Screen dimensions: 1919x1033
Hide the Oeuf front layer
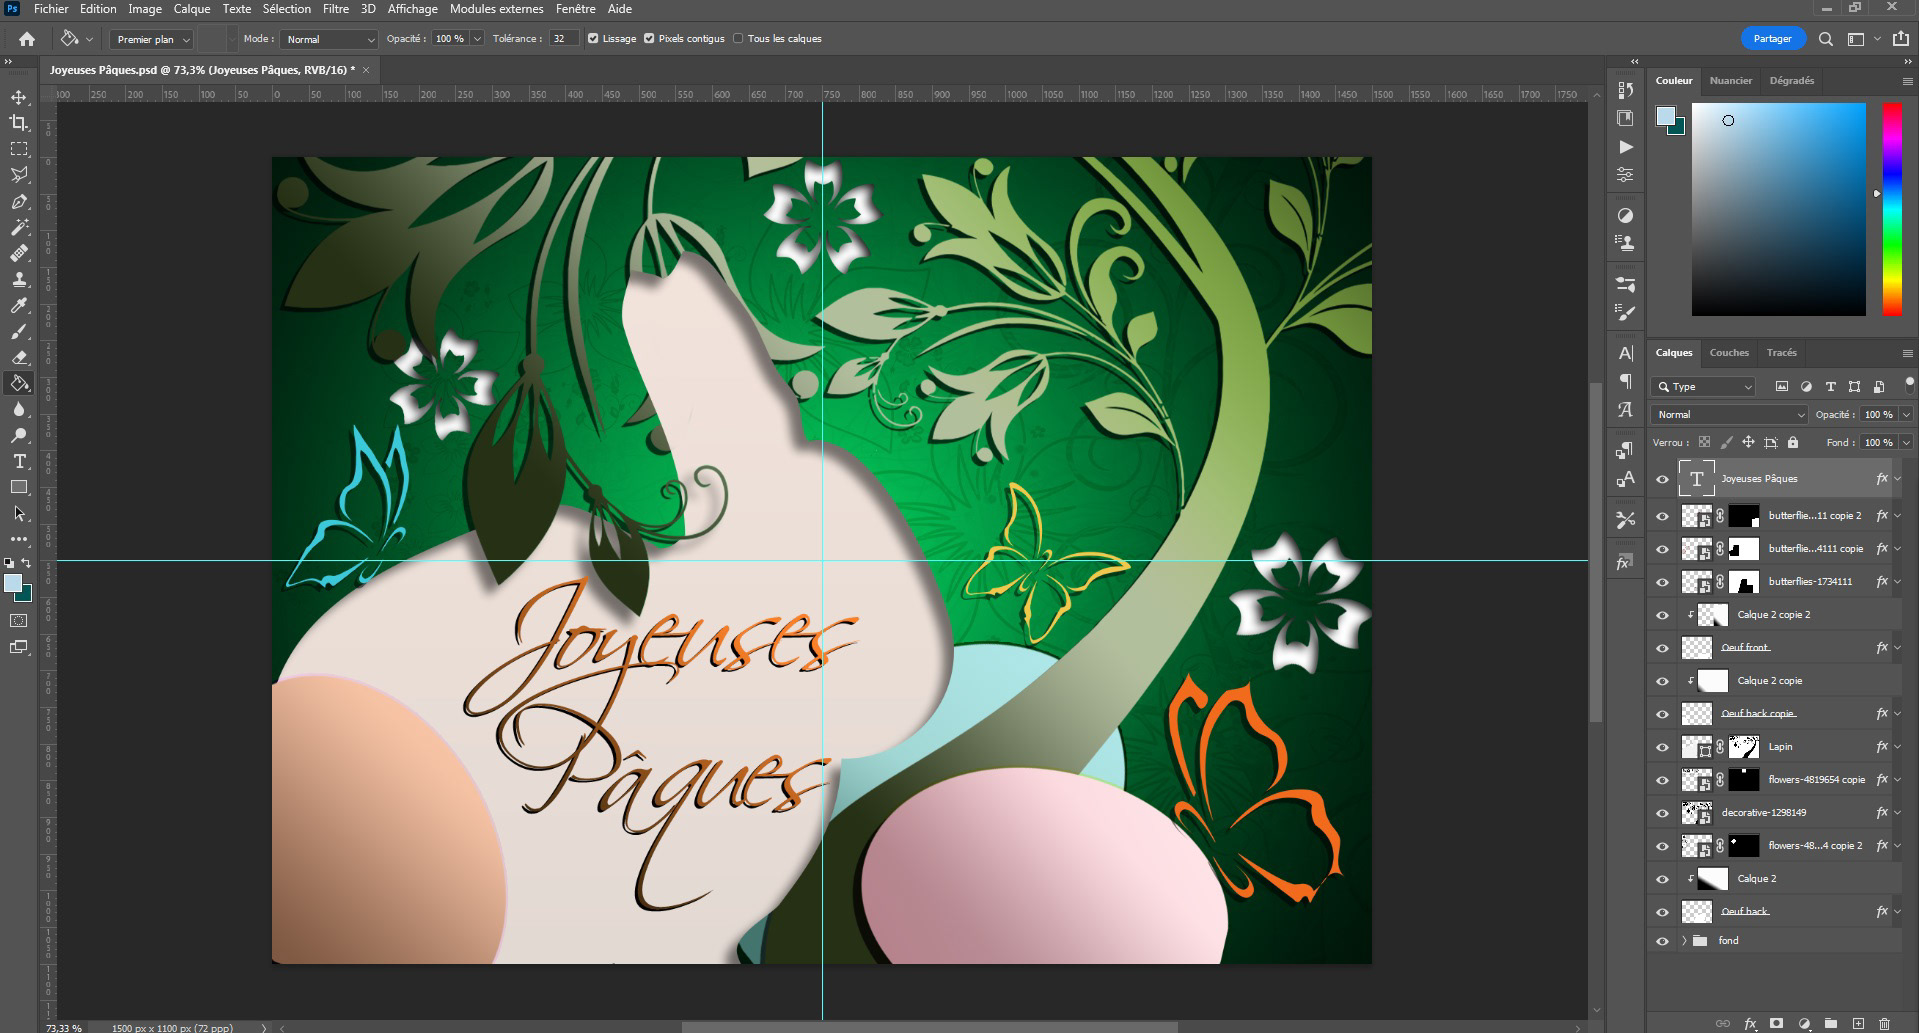1662,648
